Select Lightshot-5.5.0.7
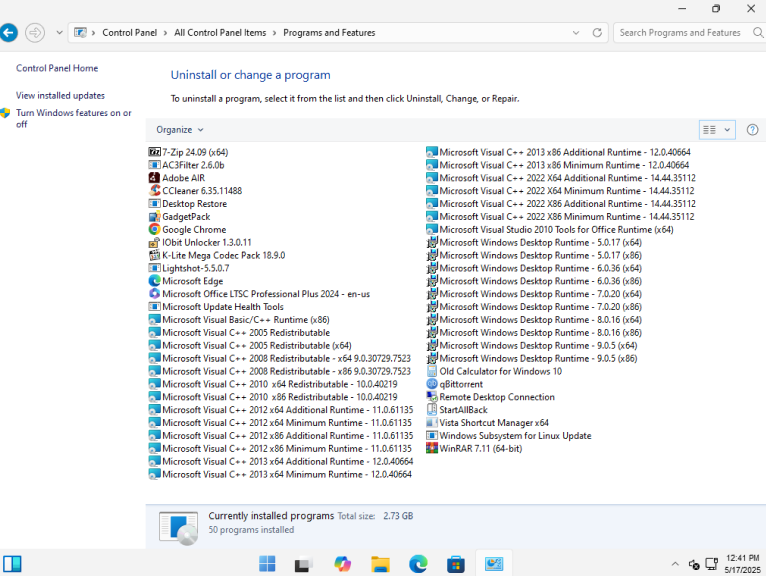 [189, 268]
